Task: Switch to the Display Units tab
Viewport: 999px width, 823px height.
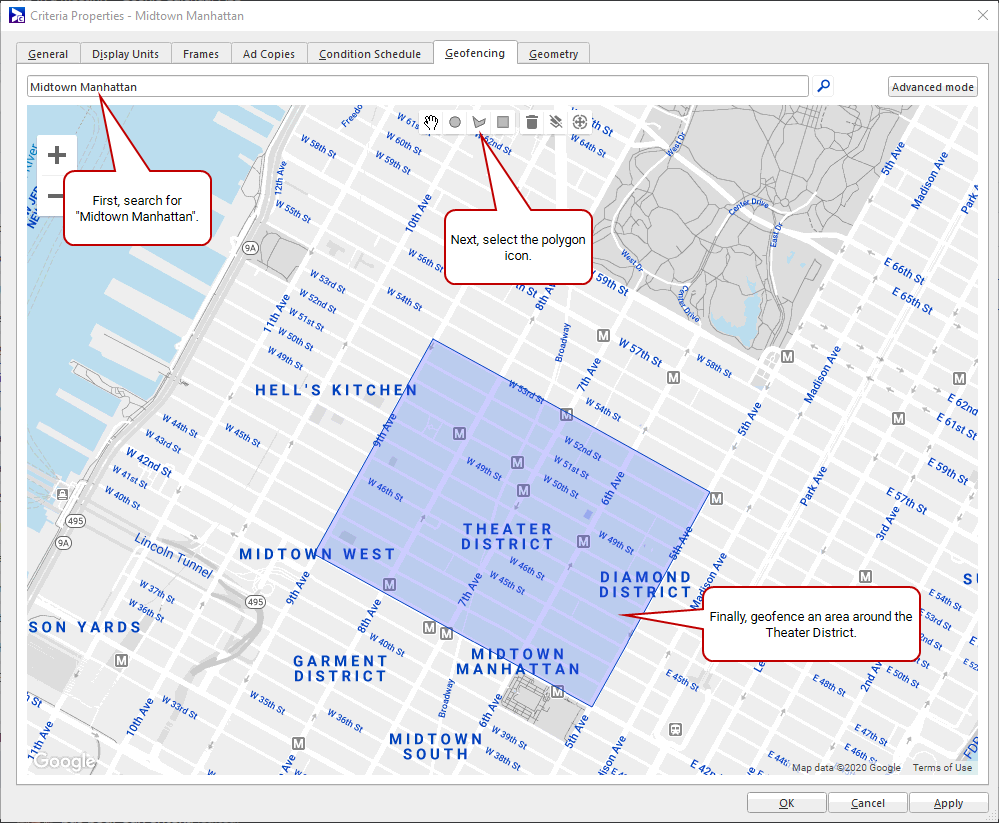Action: click(x=126, y=54)
